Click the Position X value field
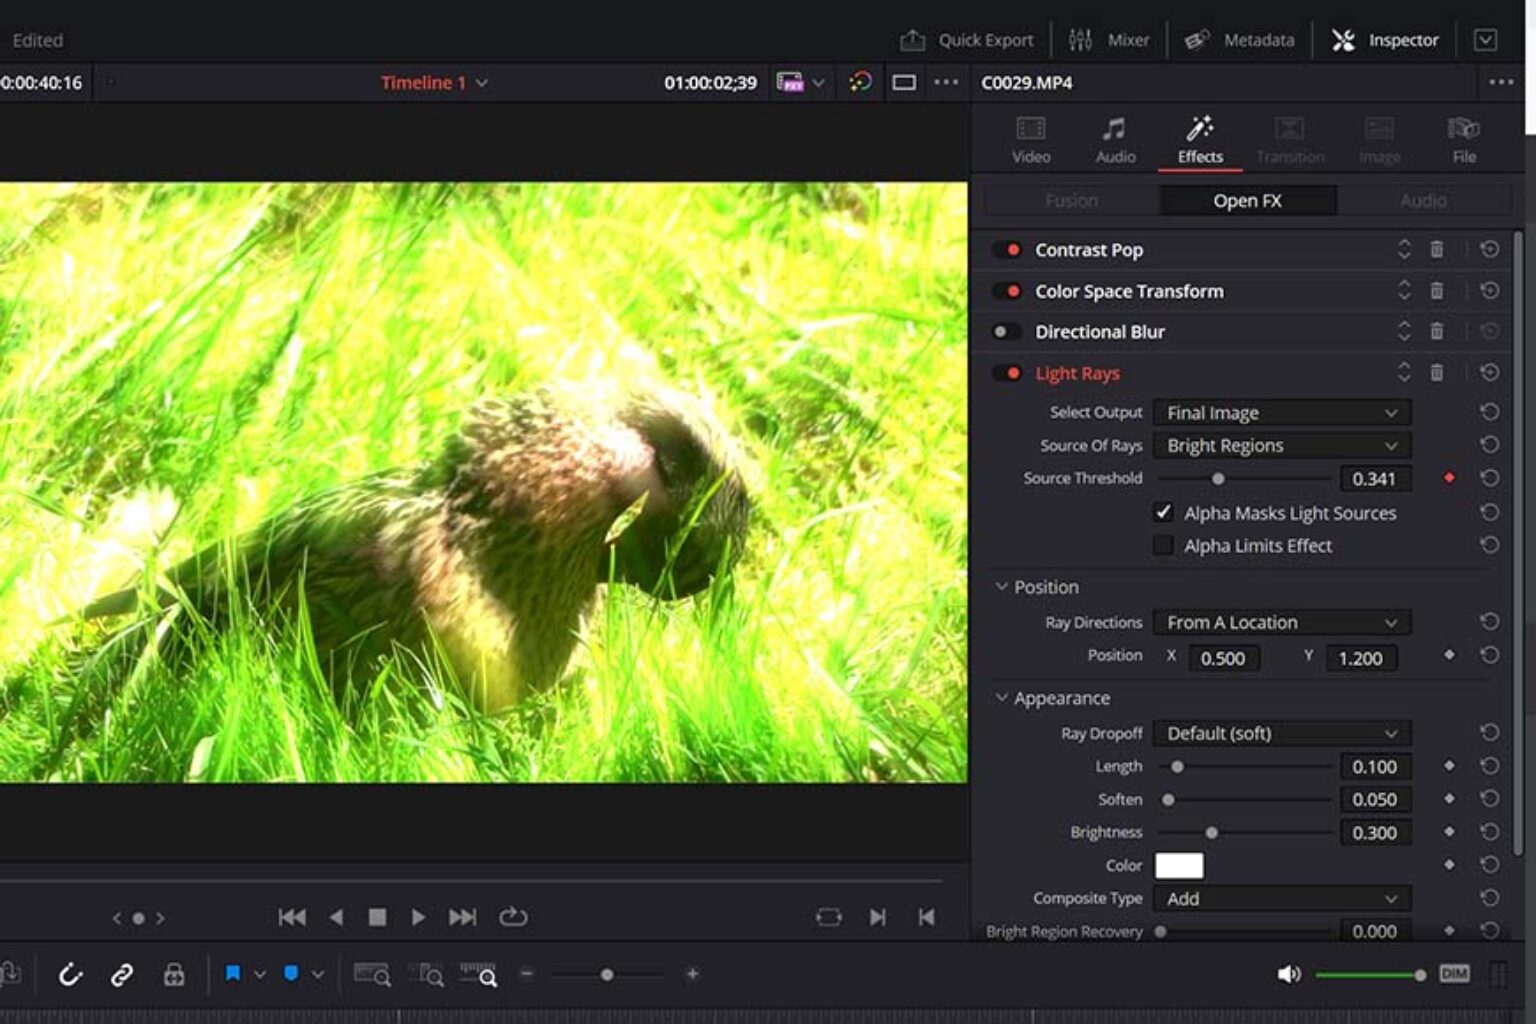 pyautogui.click(x=1223, y=658)
